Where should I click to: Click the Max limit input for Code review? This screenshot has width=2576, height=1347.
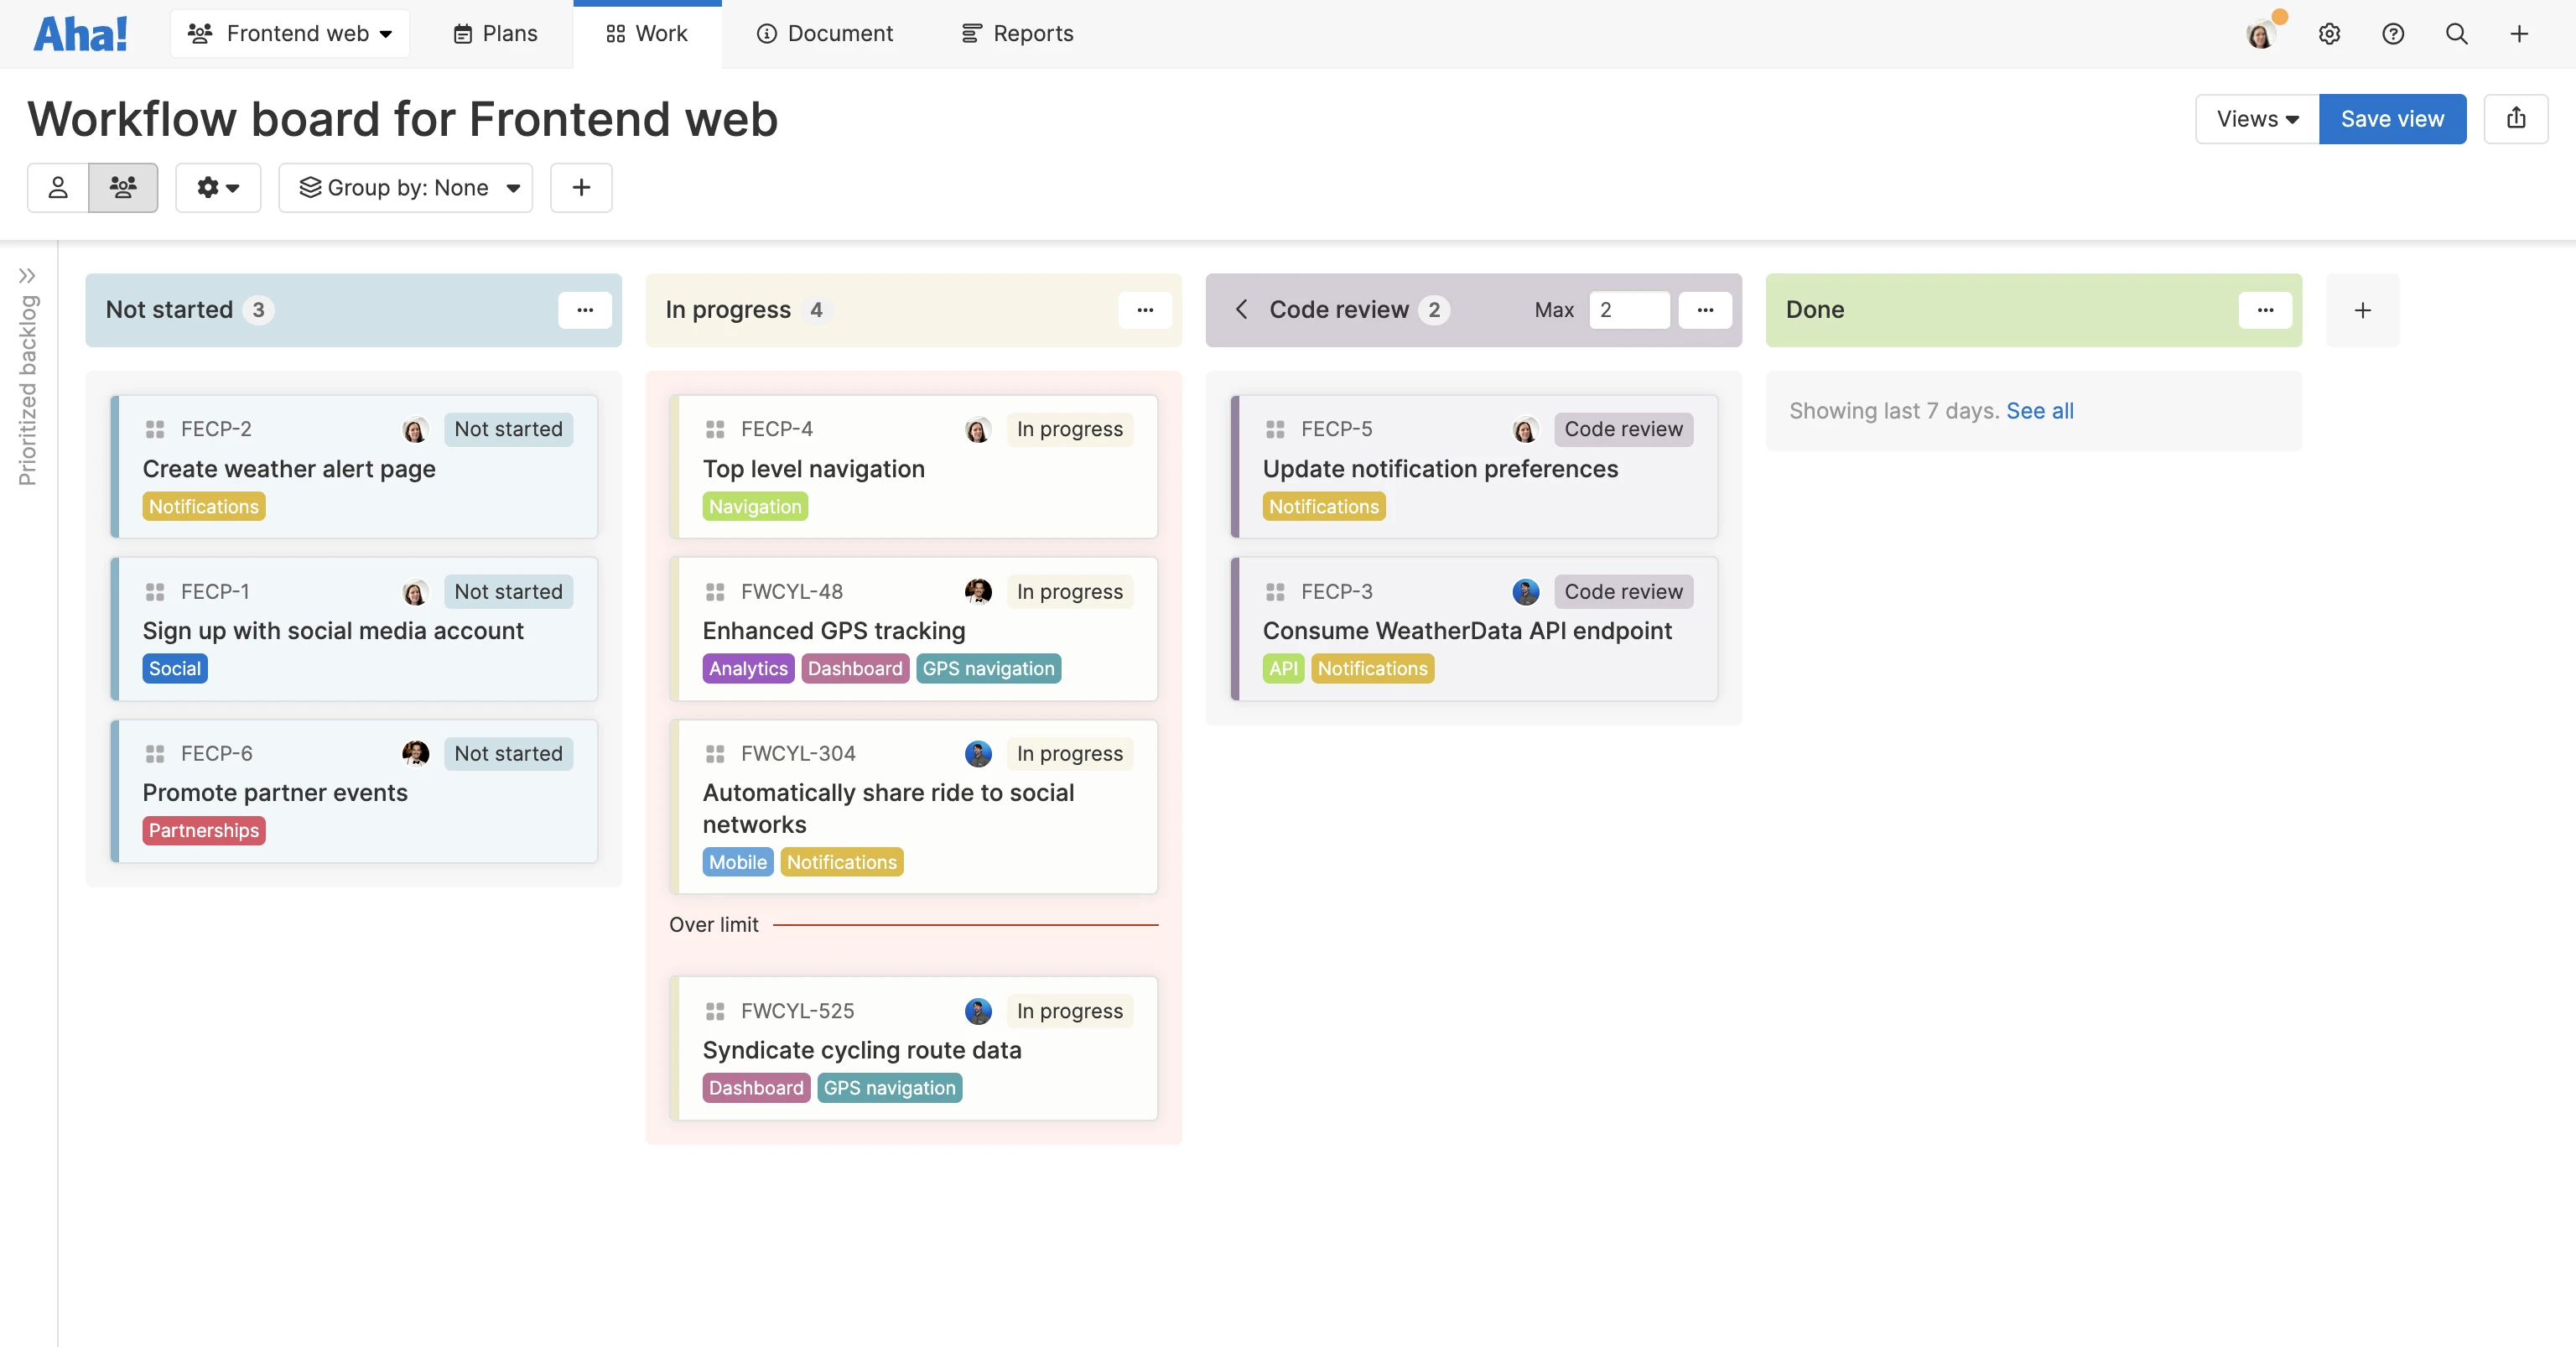click(x=1628, y=310)
